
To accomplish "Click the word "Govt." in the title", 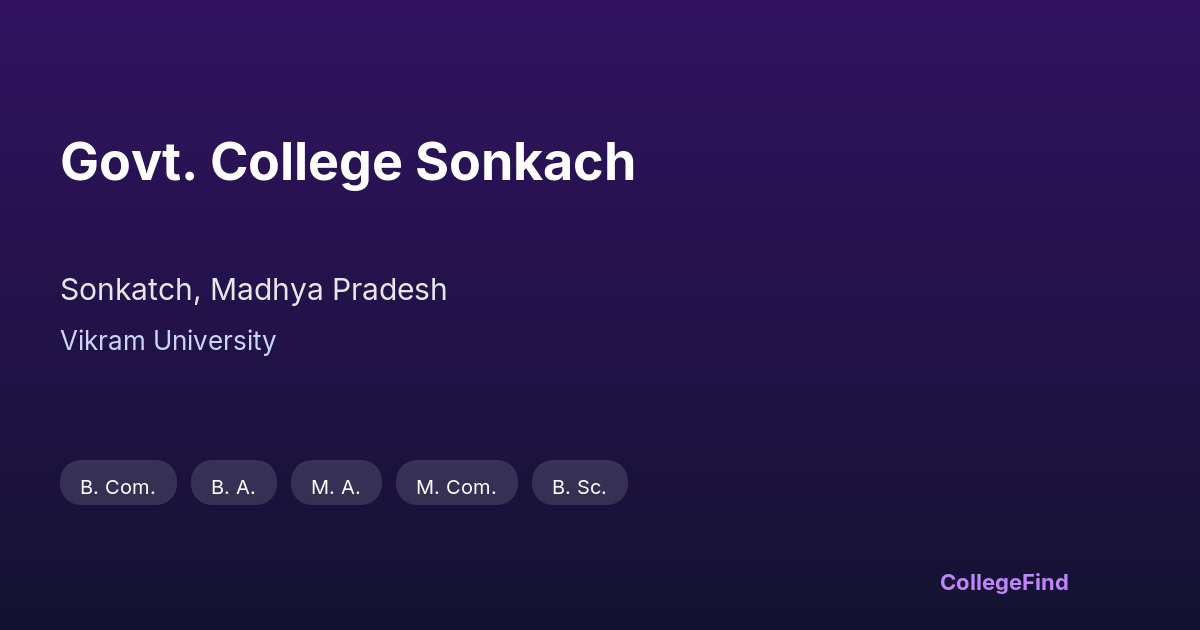I will (128, 162).
